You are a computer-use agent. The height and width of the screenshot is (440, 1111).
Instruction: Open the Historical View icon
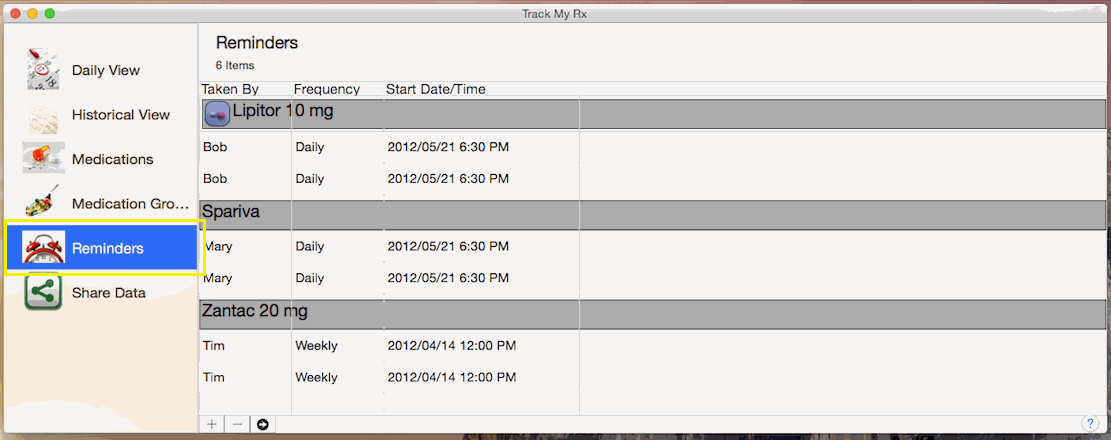point(43,115)
